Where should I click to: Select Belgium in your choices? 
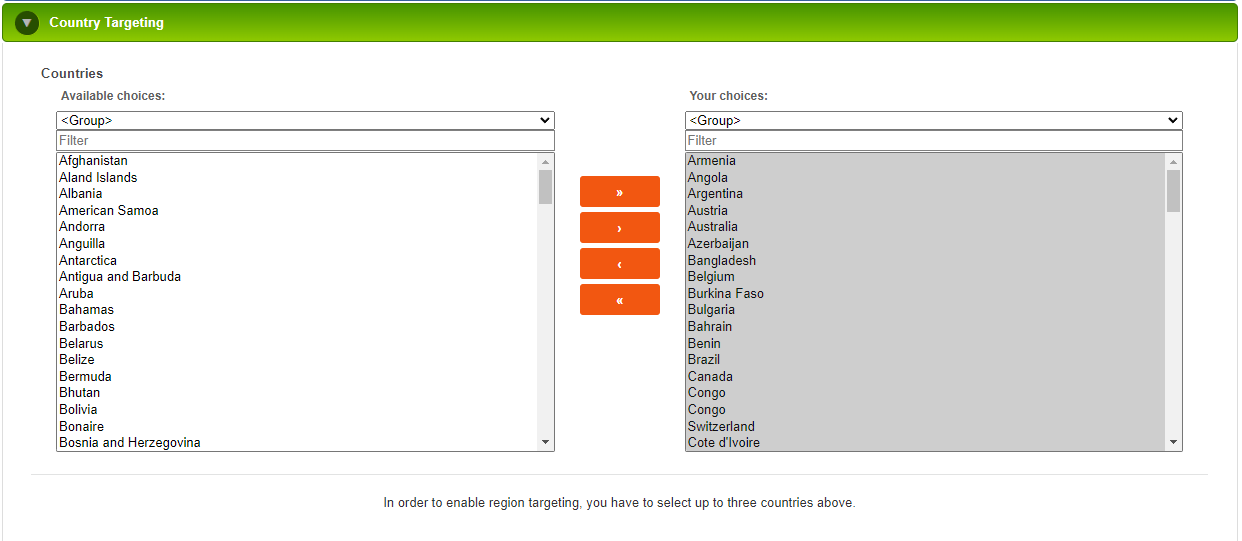pos(926,277)
